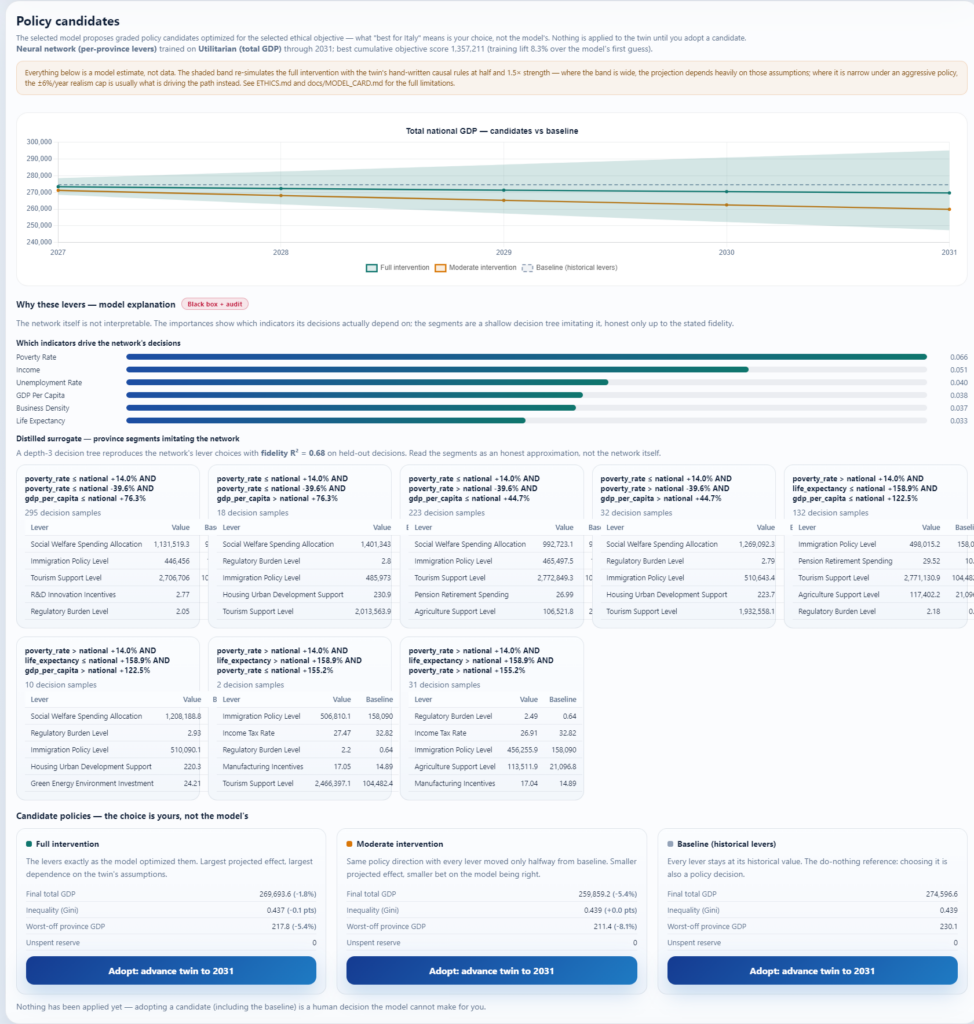Click the 2029 Moderate intervention data point
The image size is (974, 1024).
pos(504,200)
